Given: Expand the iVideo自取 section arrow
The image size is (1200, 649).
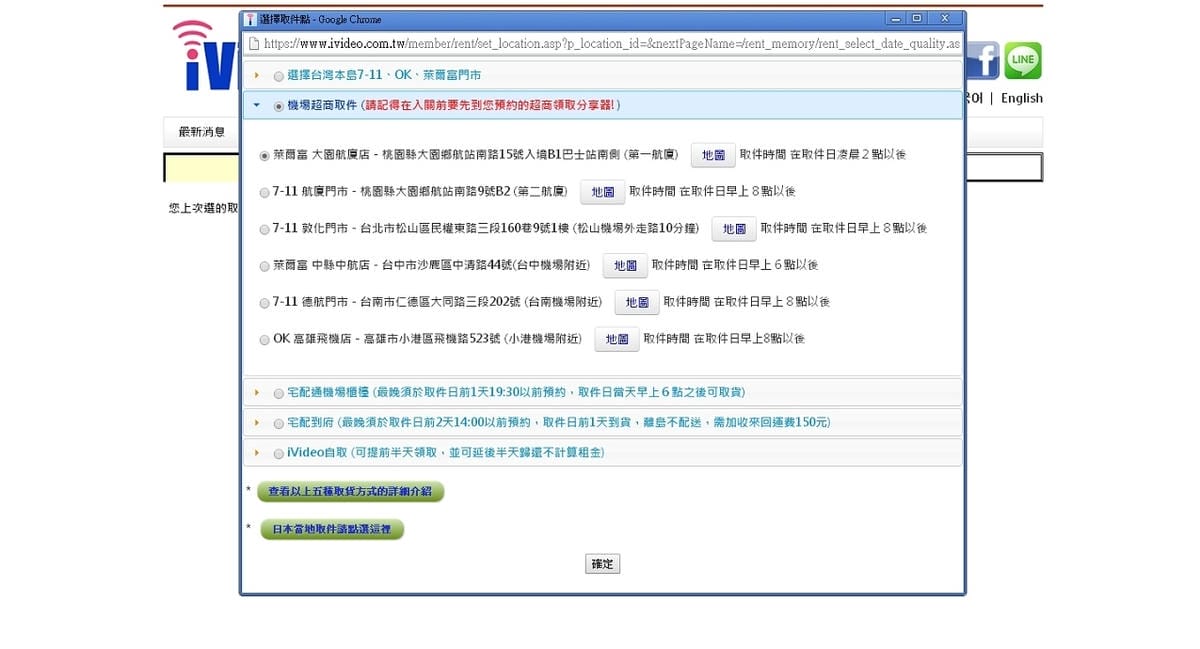Looking at the screenshot, I should [256, 453].
